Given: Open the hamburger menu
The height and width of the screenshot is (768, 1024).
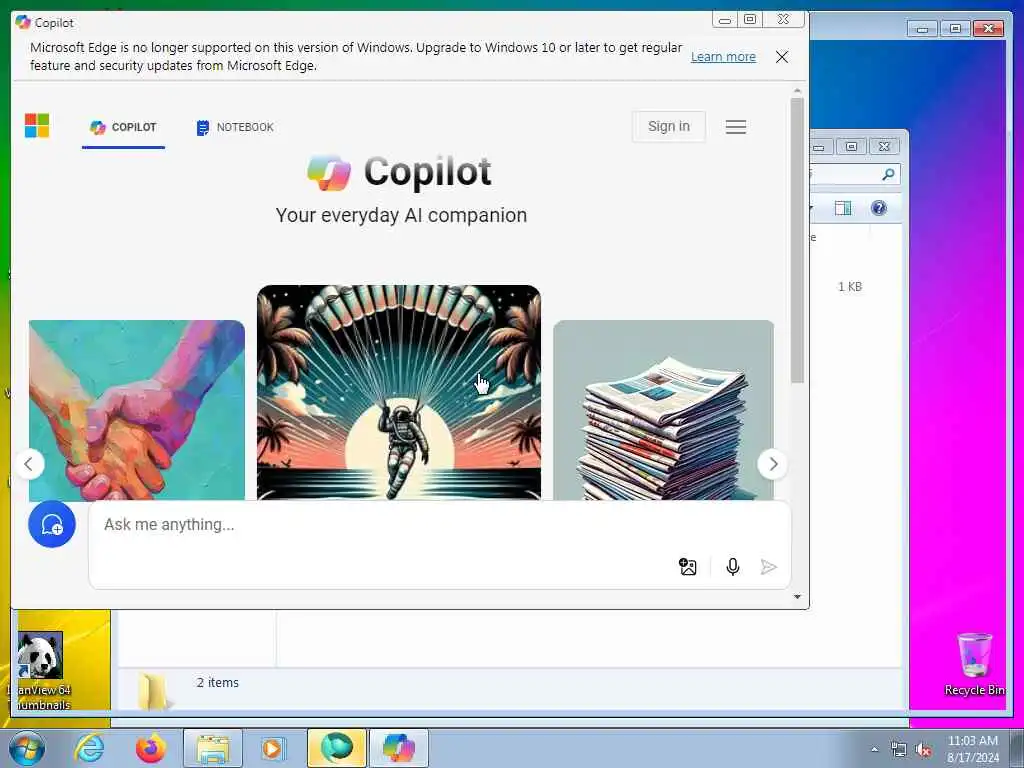Looking at the screenshot, I should point(736,127).
